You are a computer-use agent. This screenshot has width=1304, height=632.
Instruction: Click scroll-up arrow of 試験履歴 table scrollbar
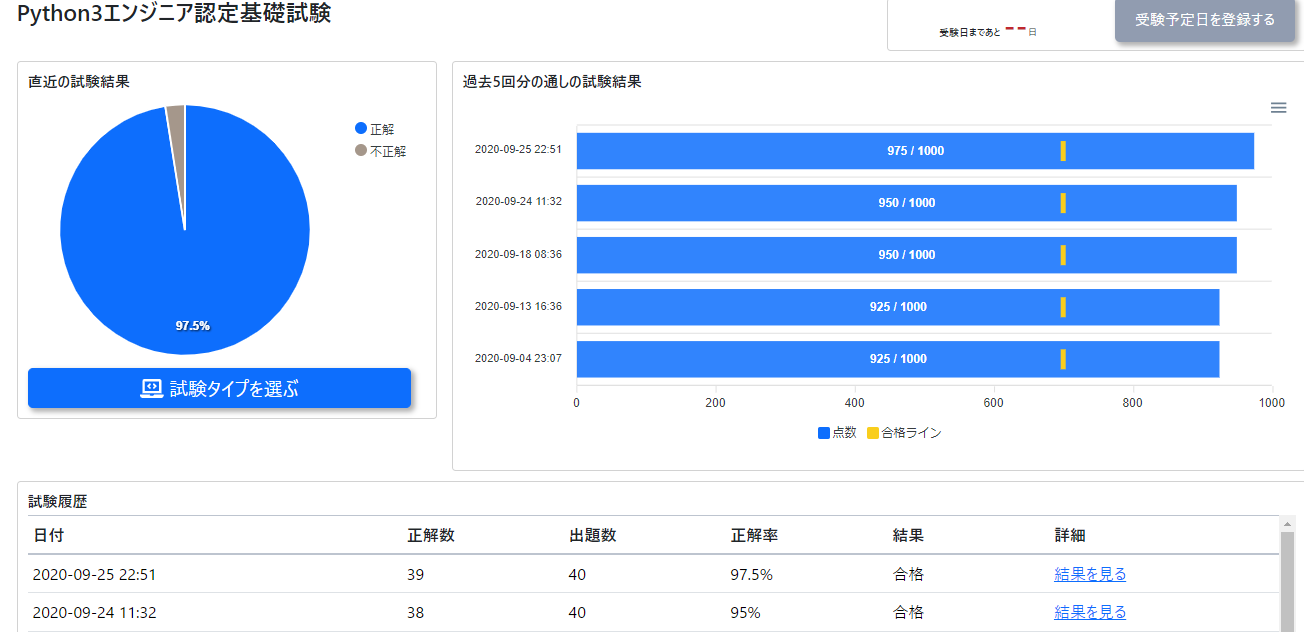pyautogui.click(x=1286, y=522)
